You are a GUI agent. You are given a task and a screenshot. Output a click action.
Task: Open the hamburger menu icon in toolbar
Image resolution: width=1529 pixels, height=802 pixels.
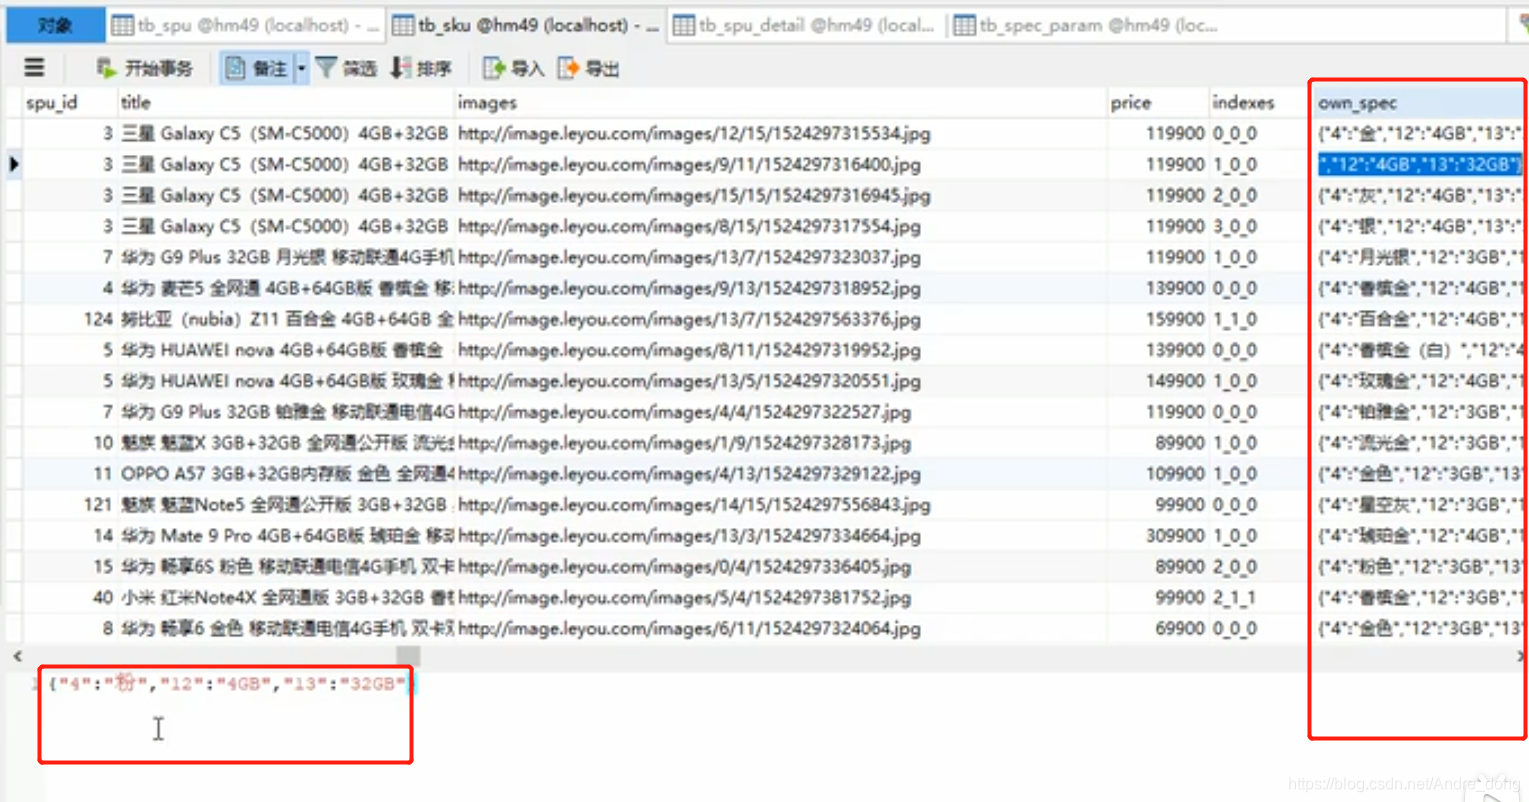click(x=34, y=68)
